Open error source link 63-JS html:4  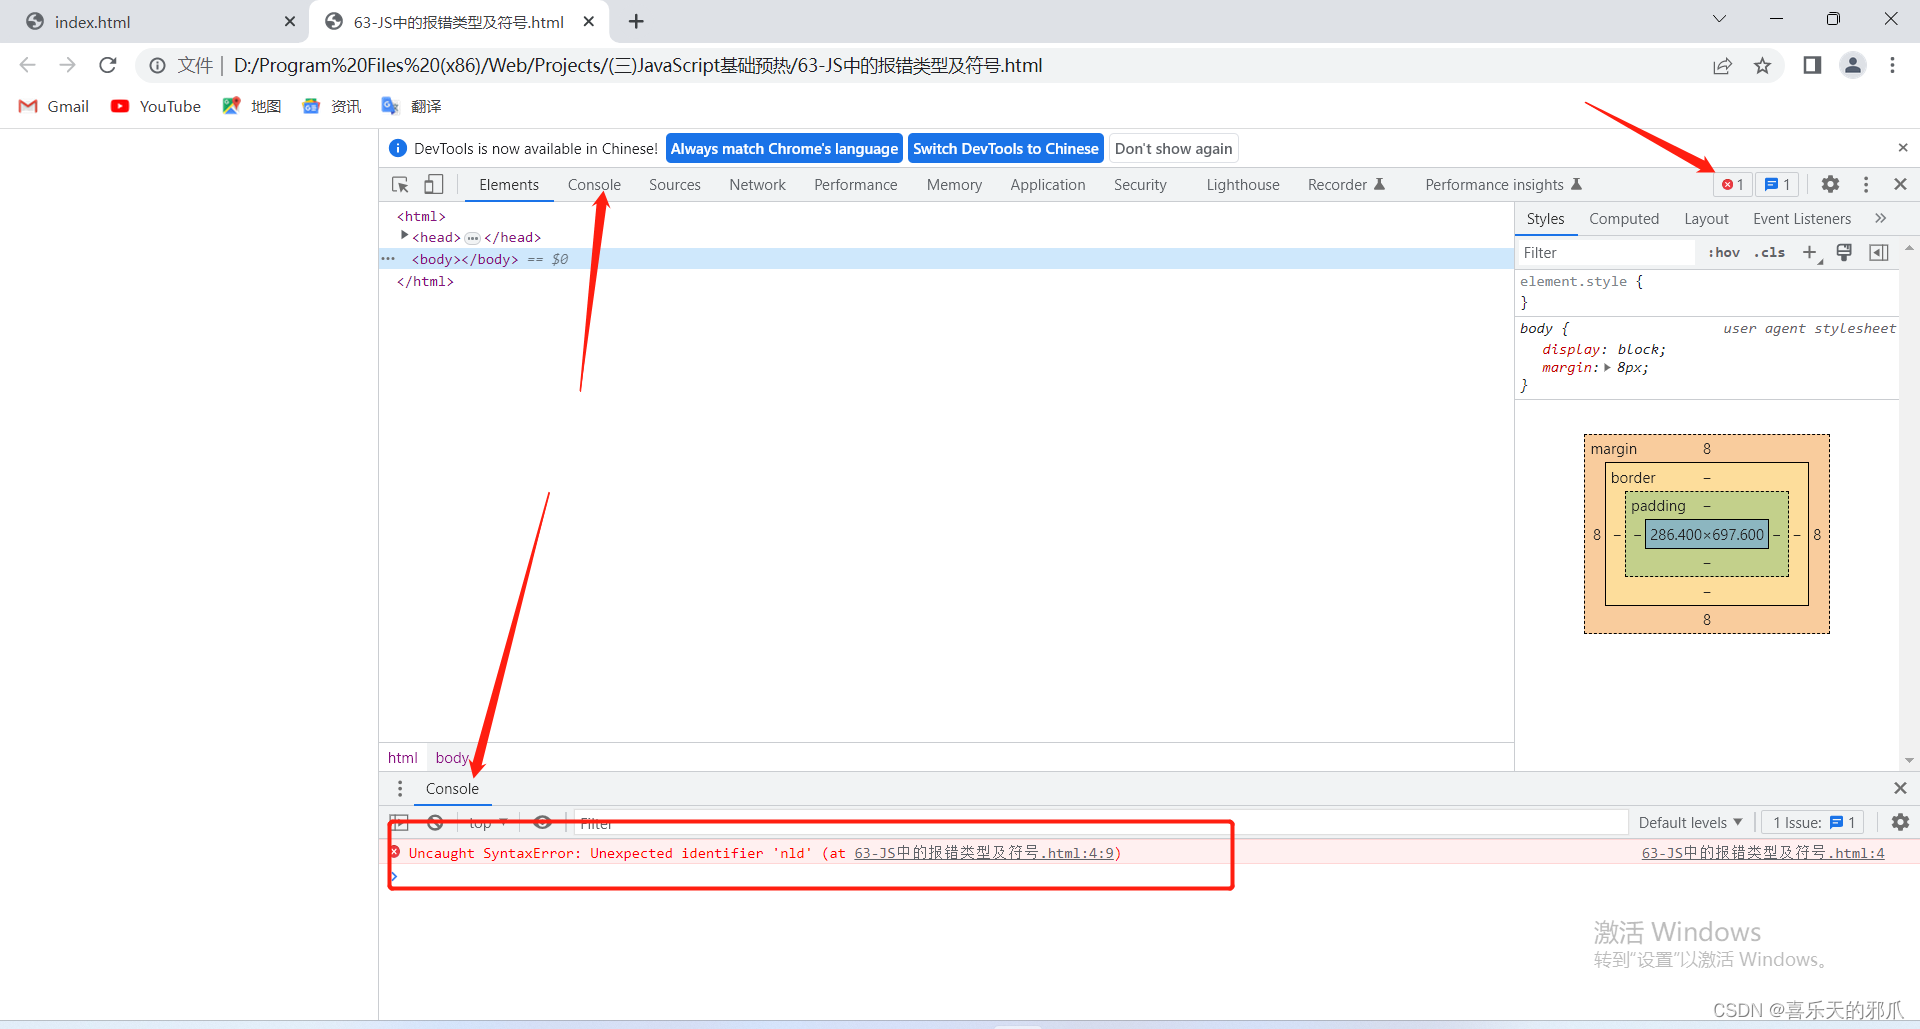(1763, 853)
